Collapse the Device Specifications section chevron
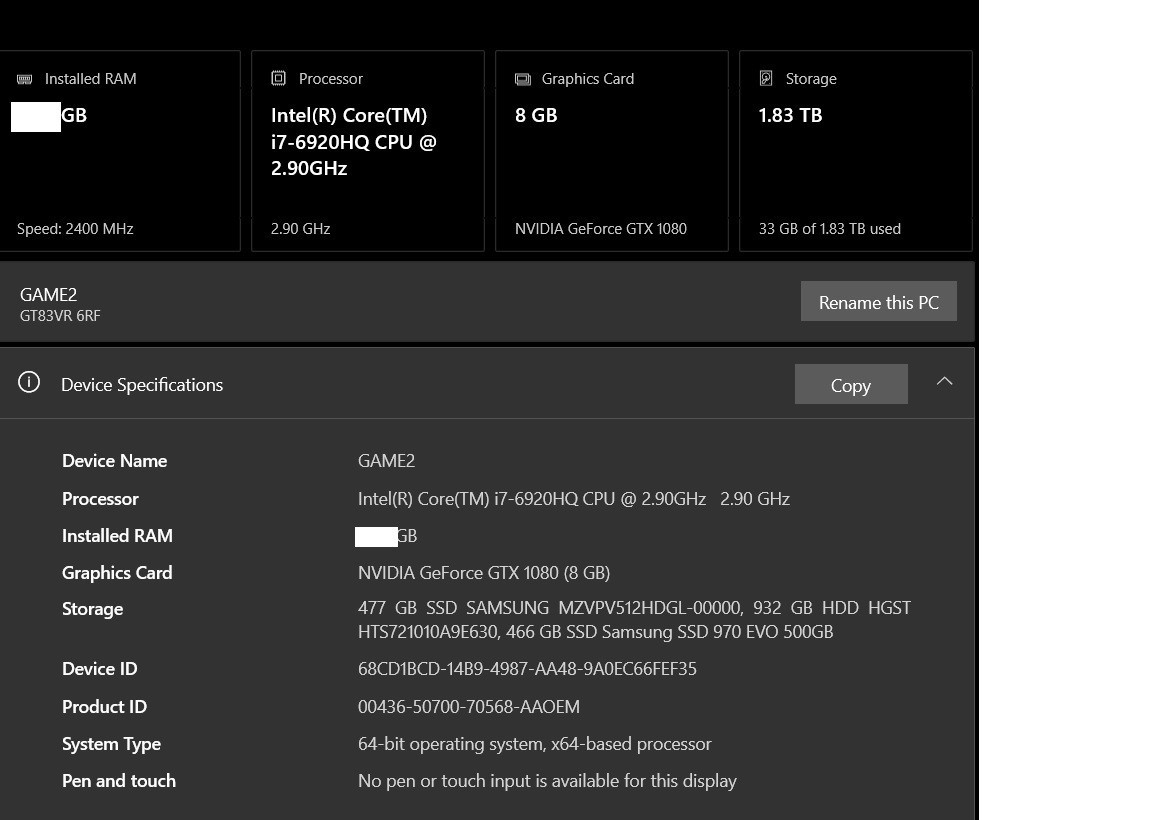 coord(944,381)
